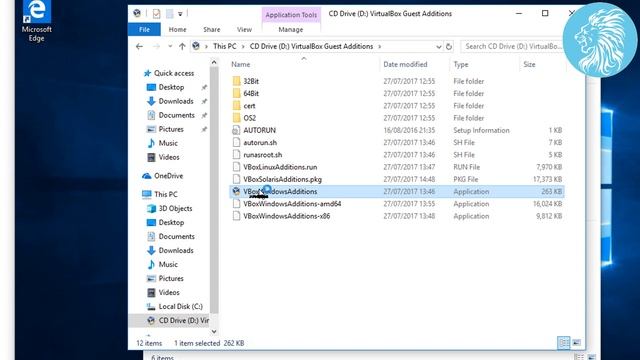Image resolution: width=640 pixels, height=360 pixels.
Task: Select the runasroot.sh file
Action: click(262, 155)
